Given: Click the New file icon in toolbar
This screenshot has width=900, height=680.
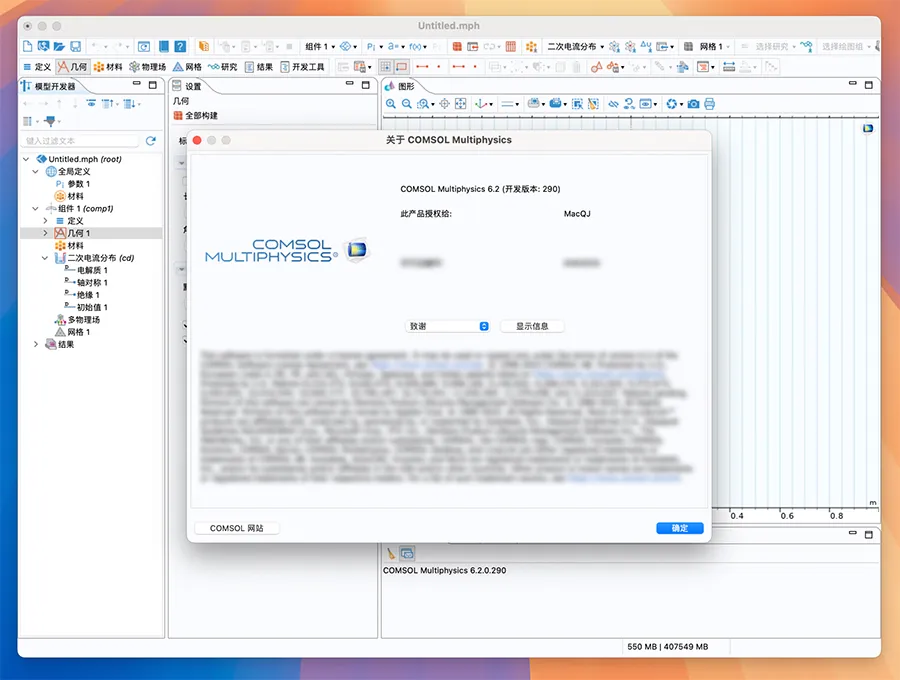Looking at the screenshot, I should click(27, 46).
